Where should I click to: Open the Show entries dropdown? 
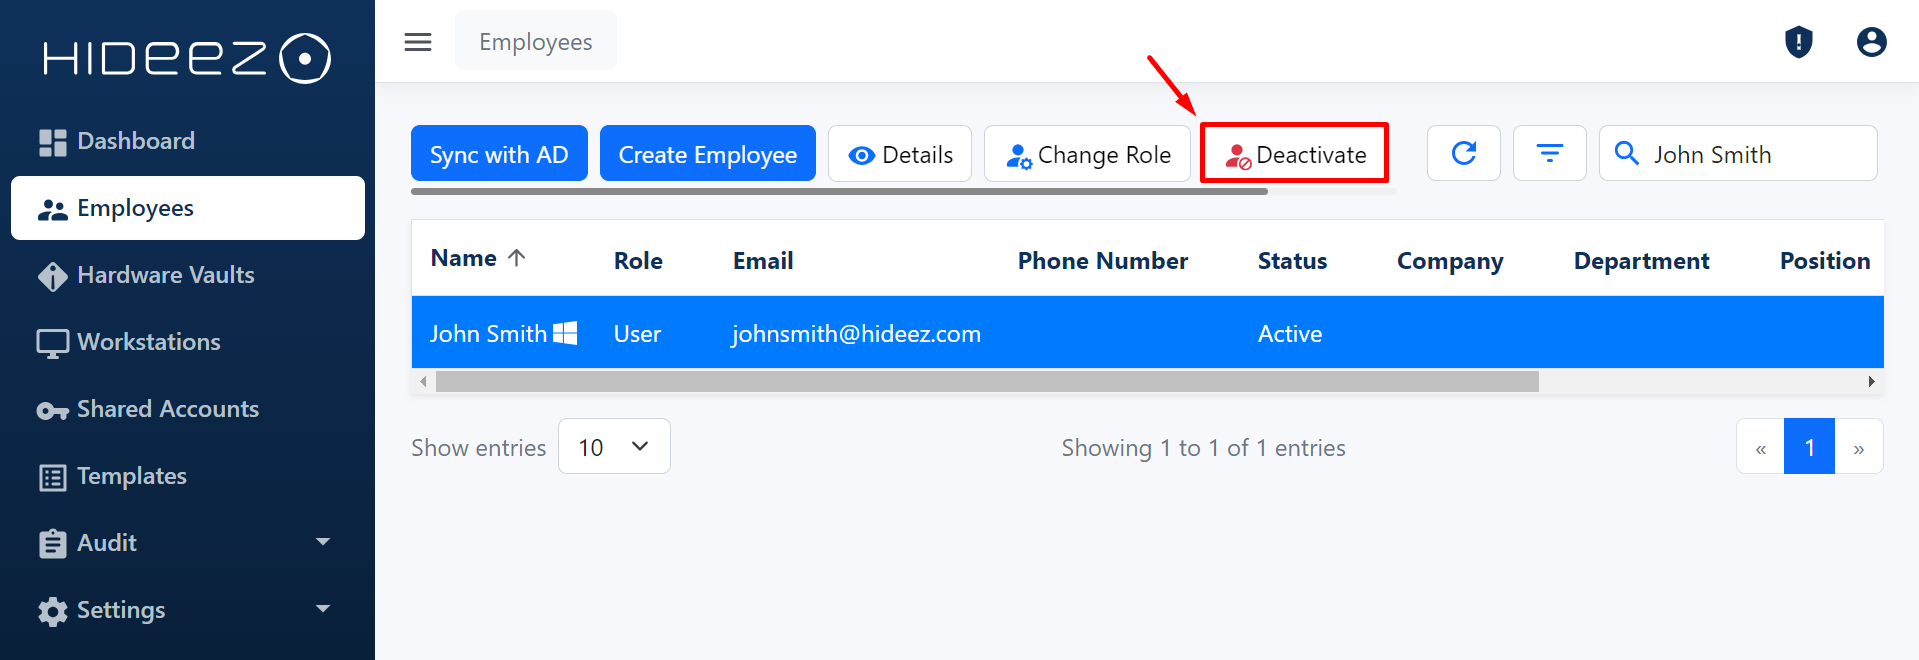614,447
